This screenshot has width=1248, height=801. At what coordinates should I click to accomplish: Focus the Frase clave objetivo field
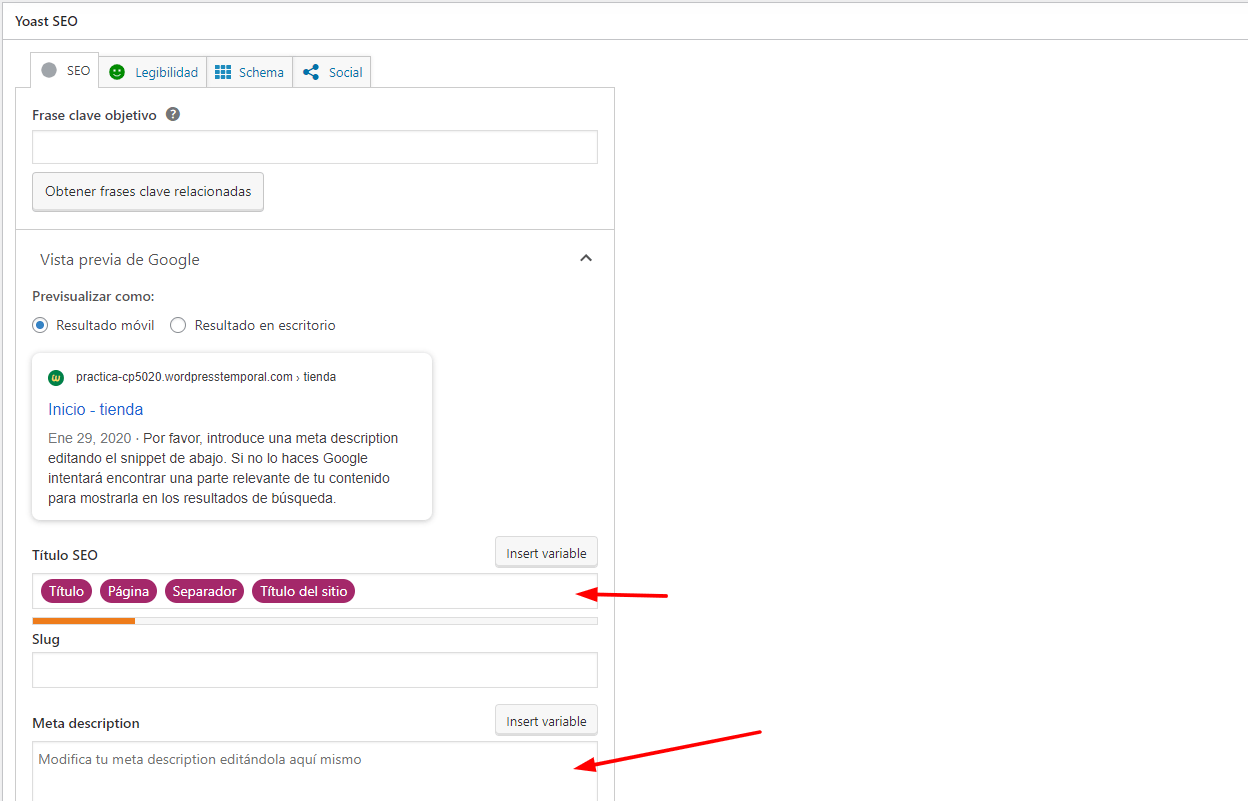(315, 147)
